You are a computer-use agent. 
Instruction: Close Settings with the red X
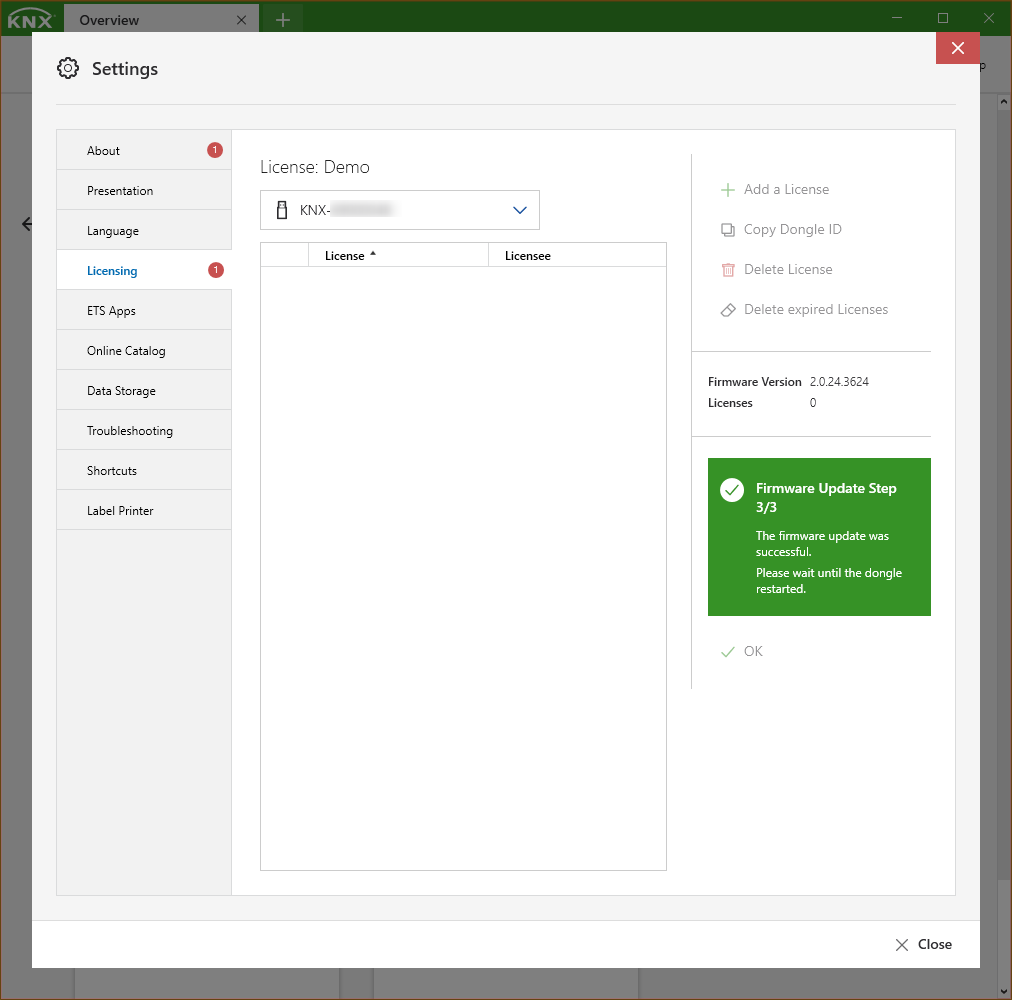pos(958,48)
